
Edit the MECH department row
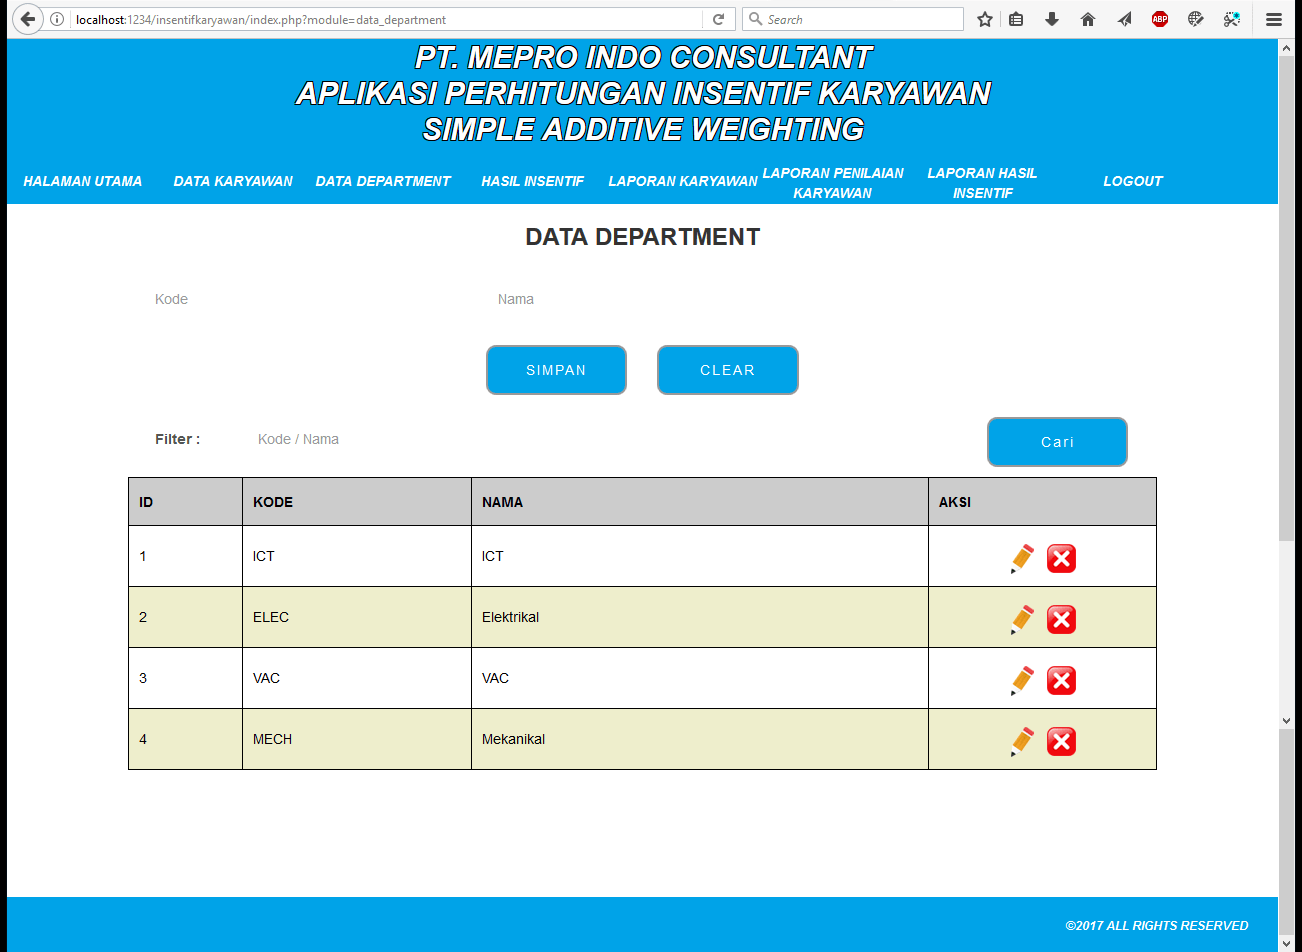click(x=1022, y=741)
